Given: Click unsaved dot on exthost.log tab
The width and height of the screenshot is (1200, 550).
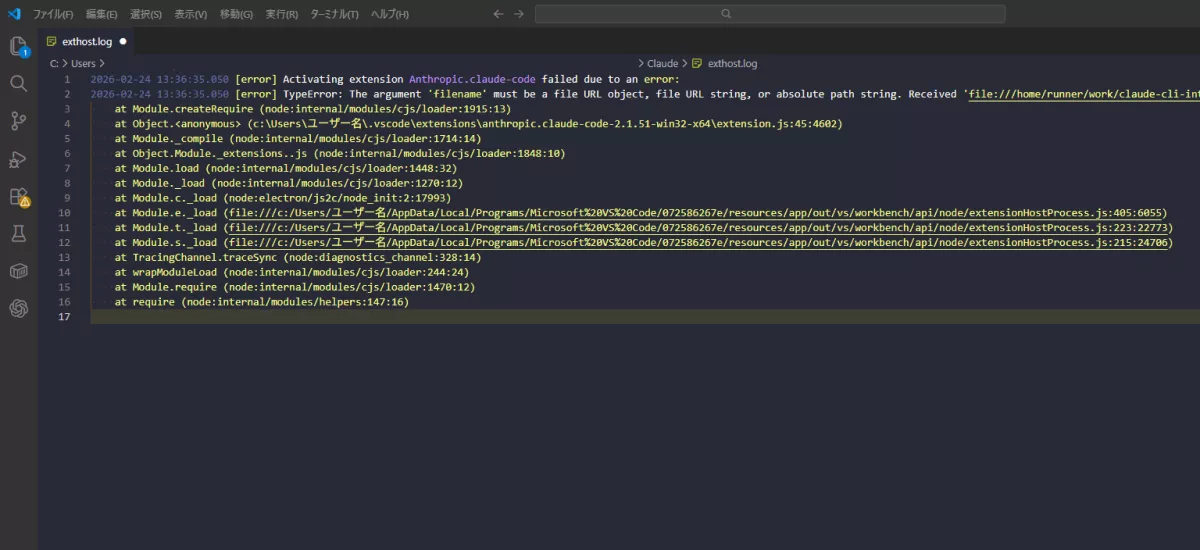Looking at the screenshot, I should (123, 42).
